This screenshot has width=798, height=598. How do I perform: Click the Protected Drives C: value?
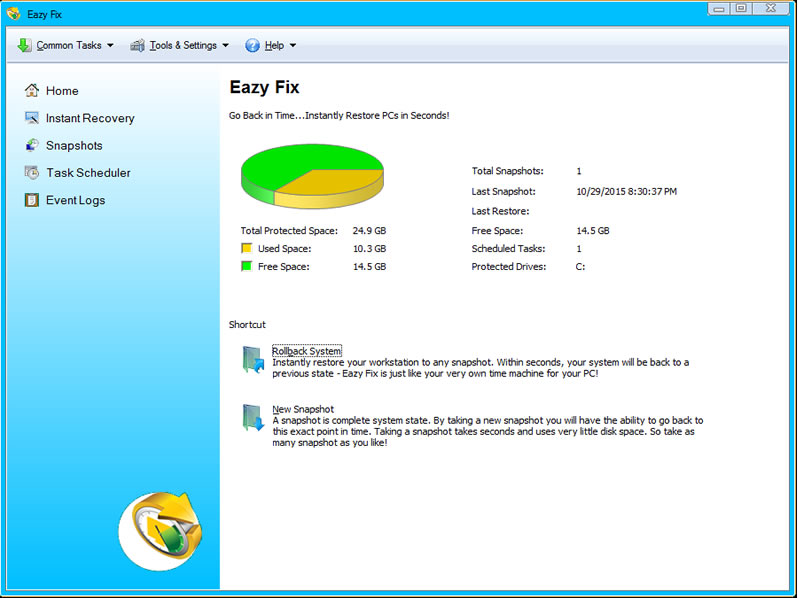(580, 266)
